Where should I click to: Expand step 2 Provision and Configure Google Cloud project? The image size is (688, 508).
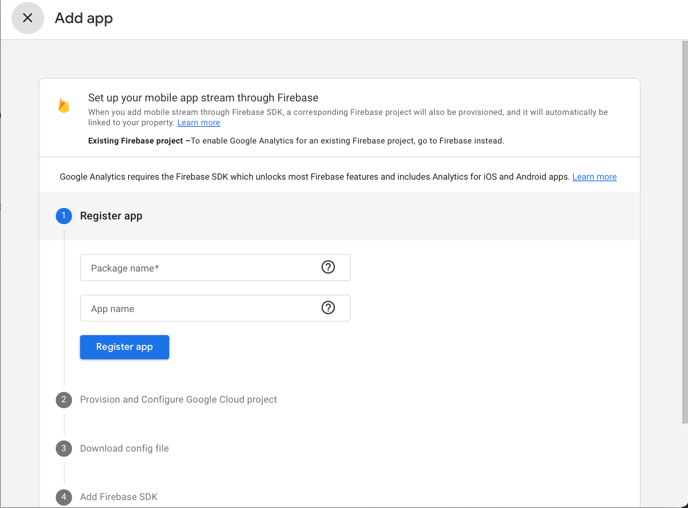point(178,400)
